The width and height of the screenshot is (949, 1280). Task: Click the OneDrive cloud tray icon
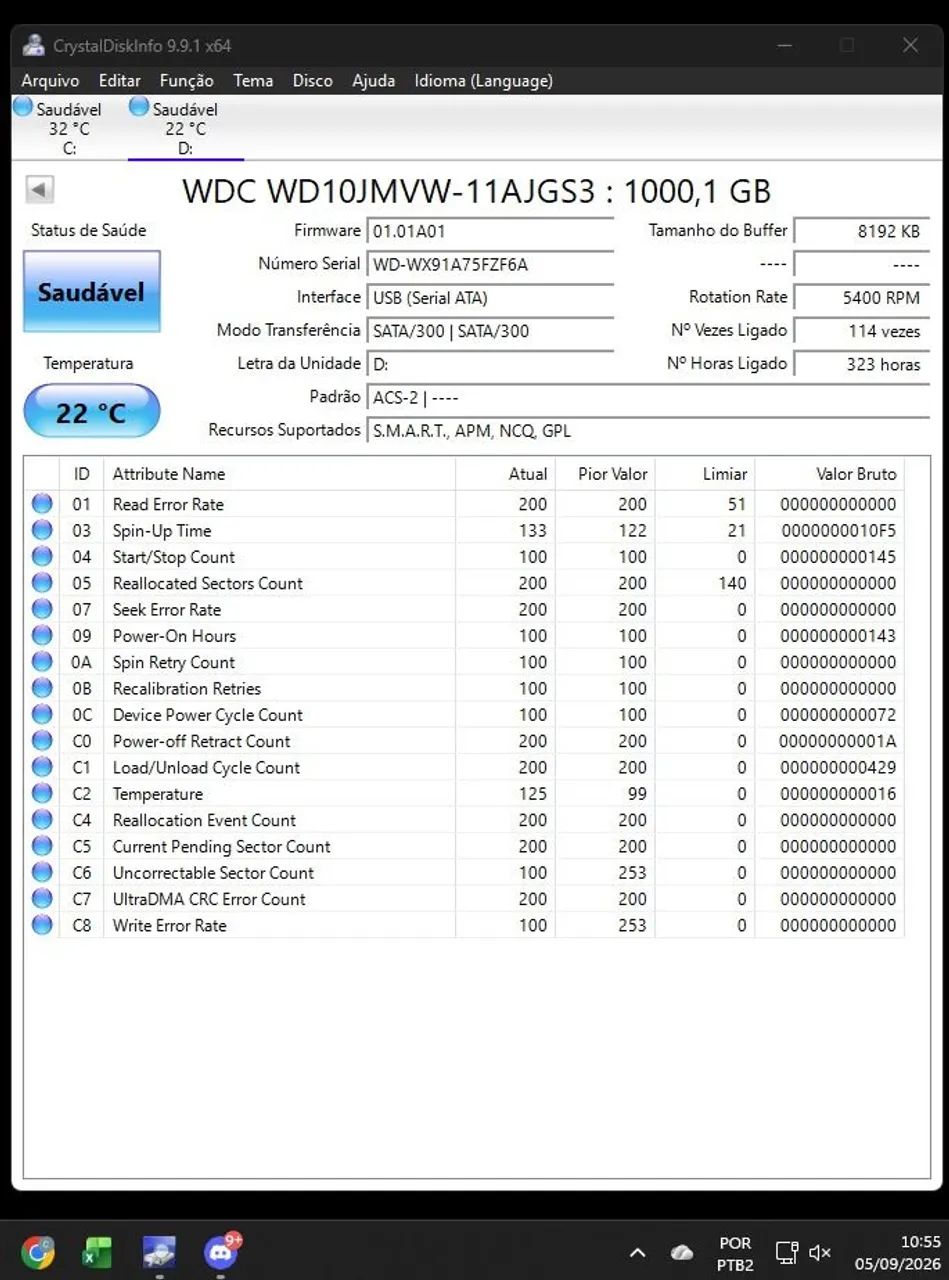682,1252
